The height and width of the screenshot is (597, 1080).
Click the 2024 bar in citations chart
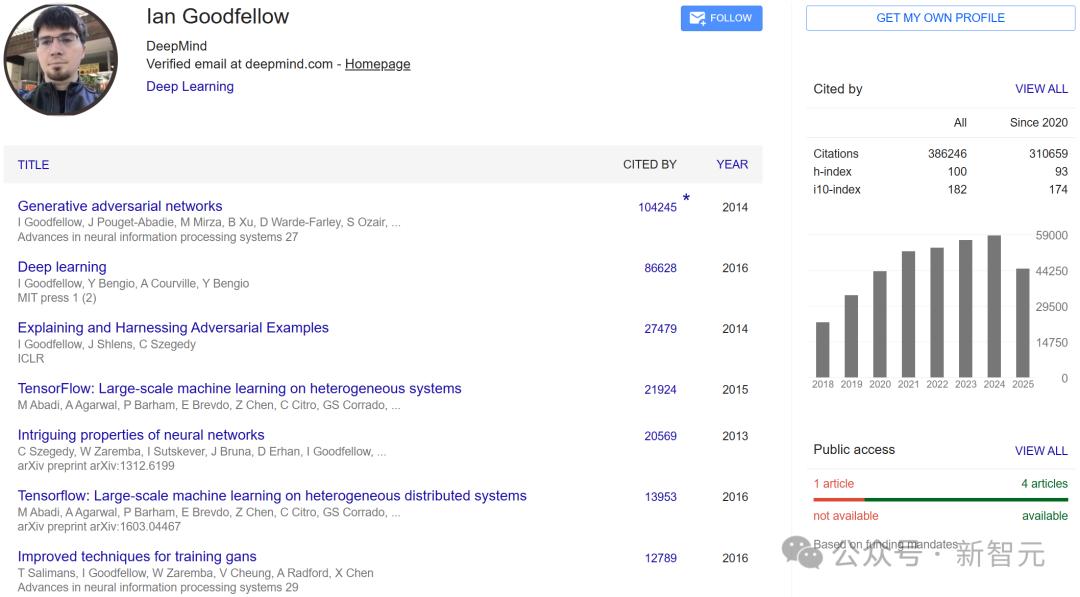(x=994, y=306)
